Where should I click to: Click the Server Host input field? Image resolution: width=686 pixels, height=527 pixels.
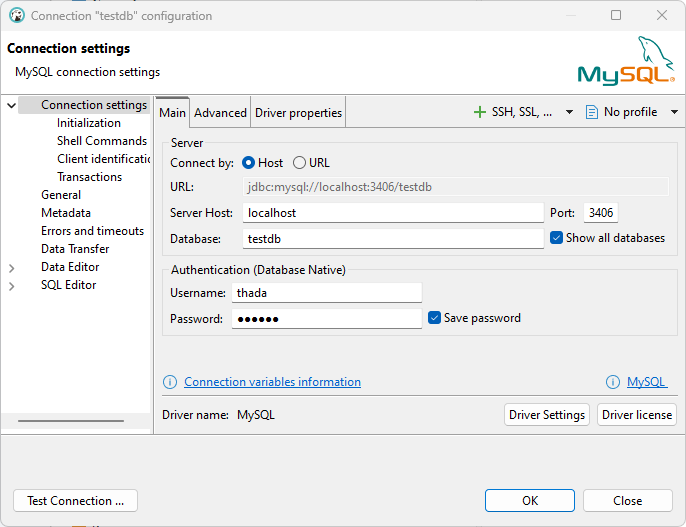[x=393, y=213]
